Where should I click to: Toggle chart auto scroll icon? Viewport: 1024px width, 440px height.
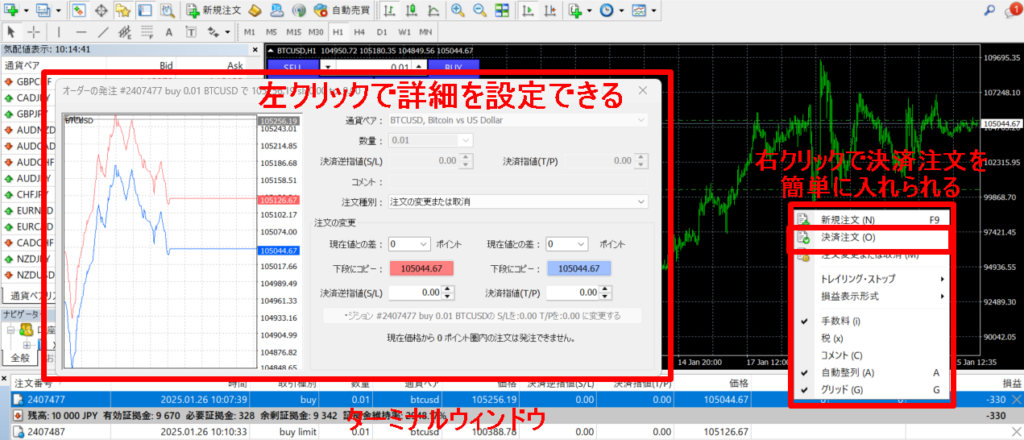(530, 10)
